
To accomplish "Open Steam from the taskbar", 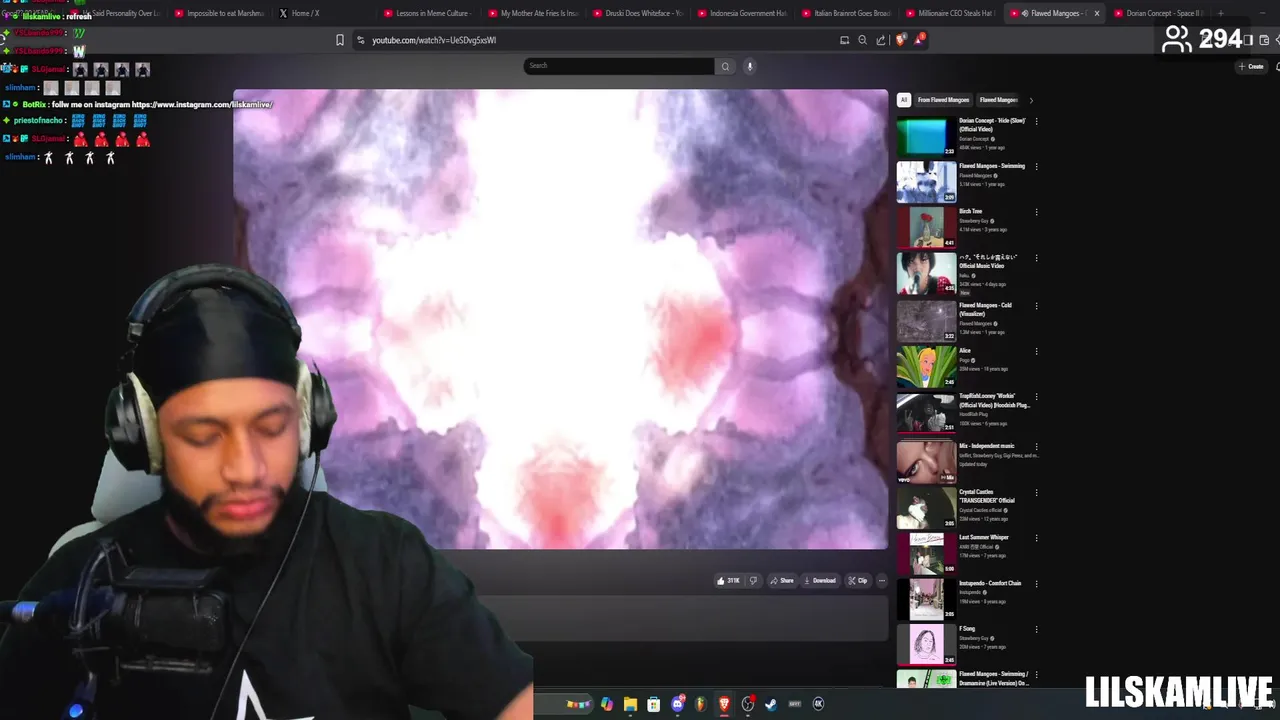I will pyautogui.click(x=771, y=704).
